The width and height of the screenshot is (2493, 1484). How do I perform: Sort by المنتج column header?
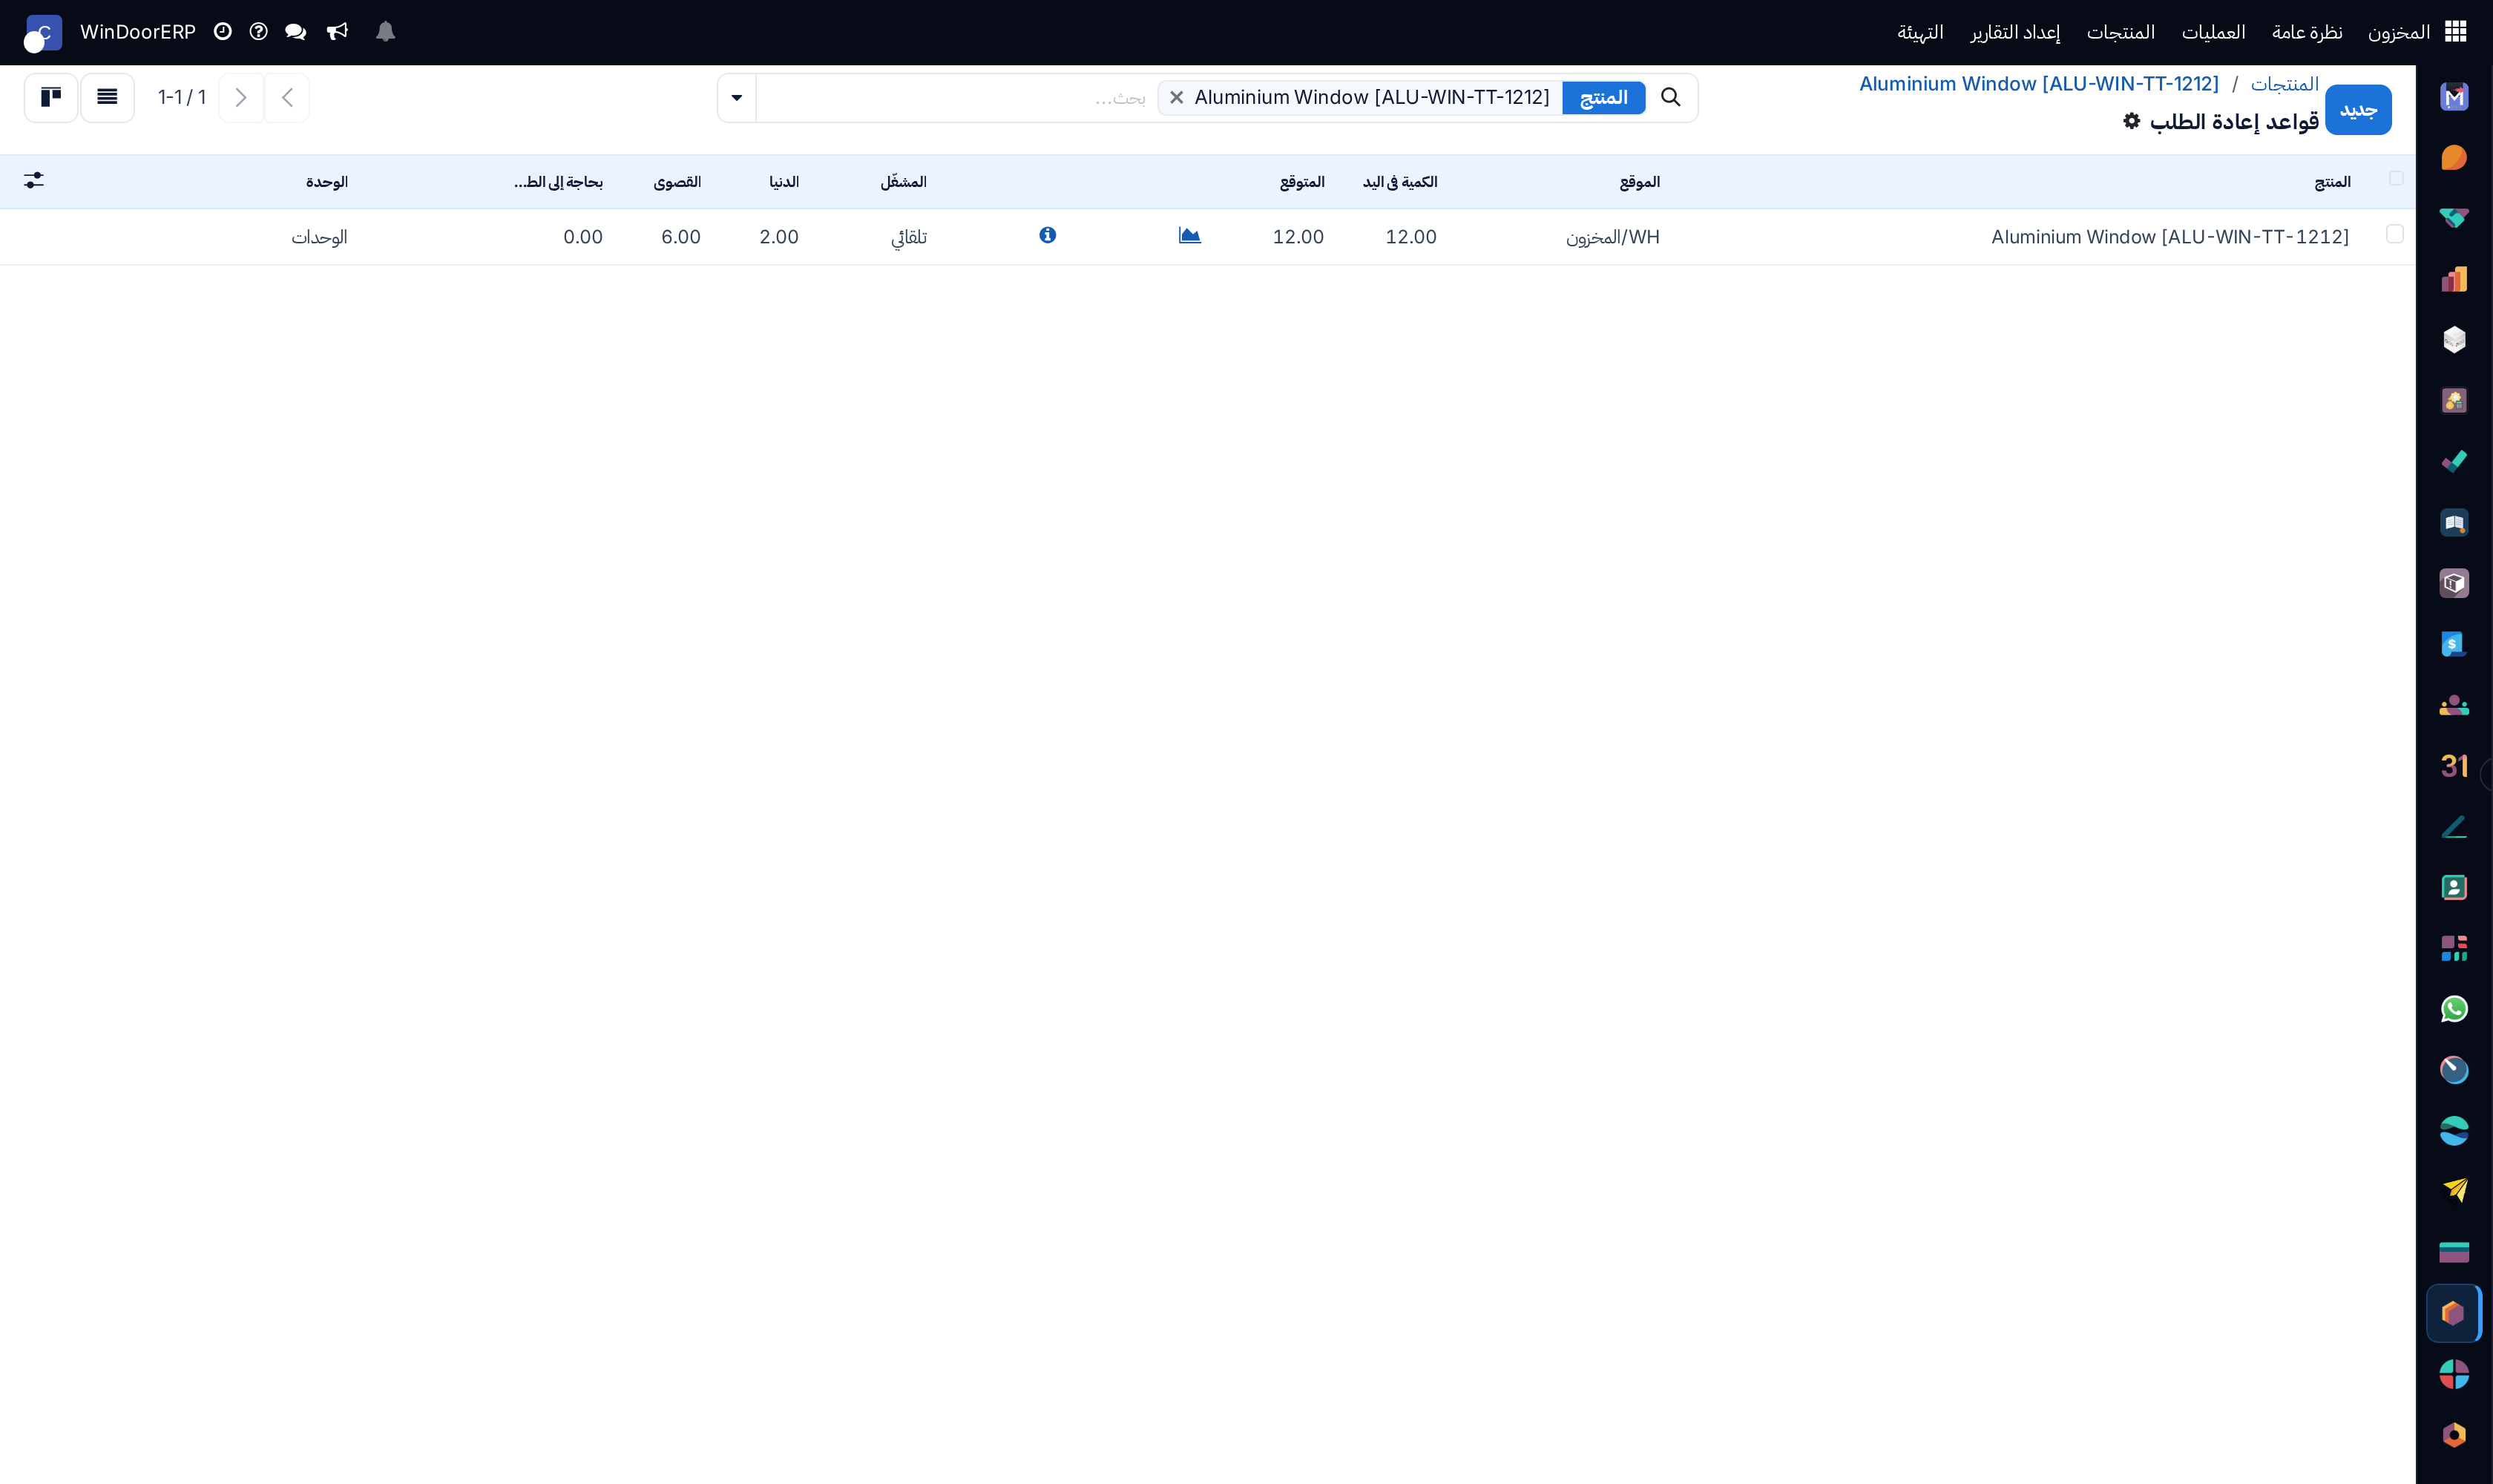[2332, 181]
